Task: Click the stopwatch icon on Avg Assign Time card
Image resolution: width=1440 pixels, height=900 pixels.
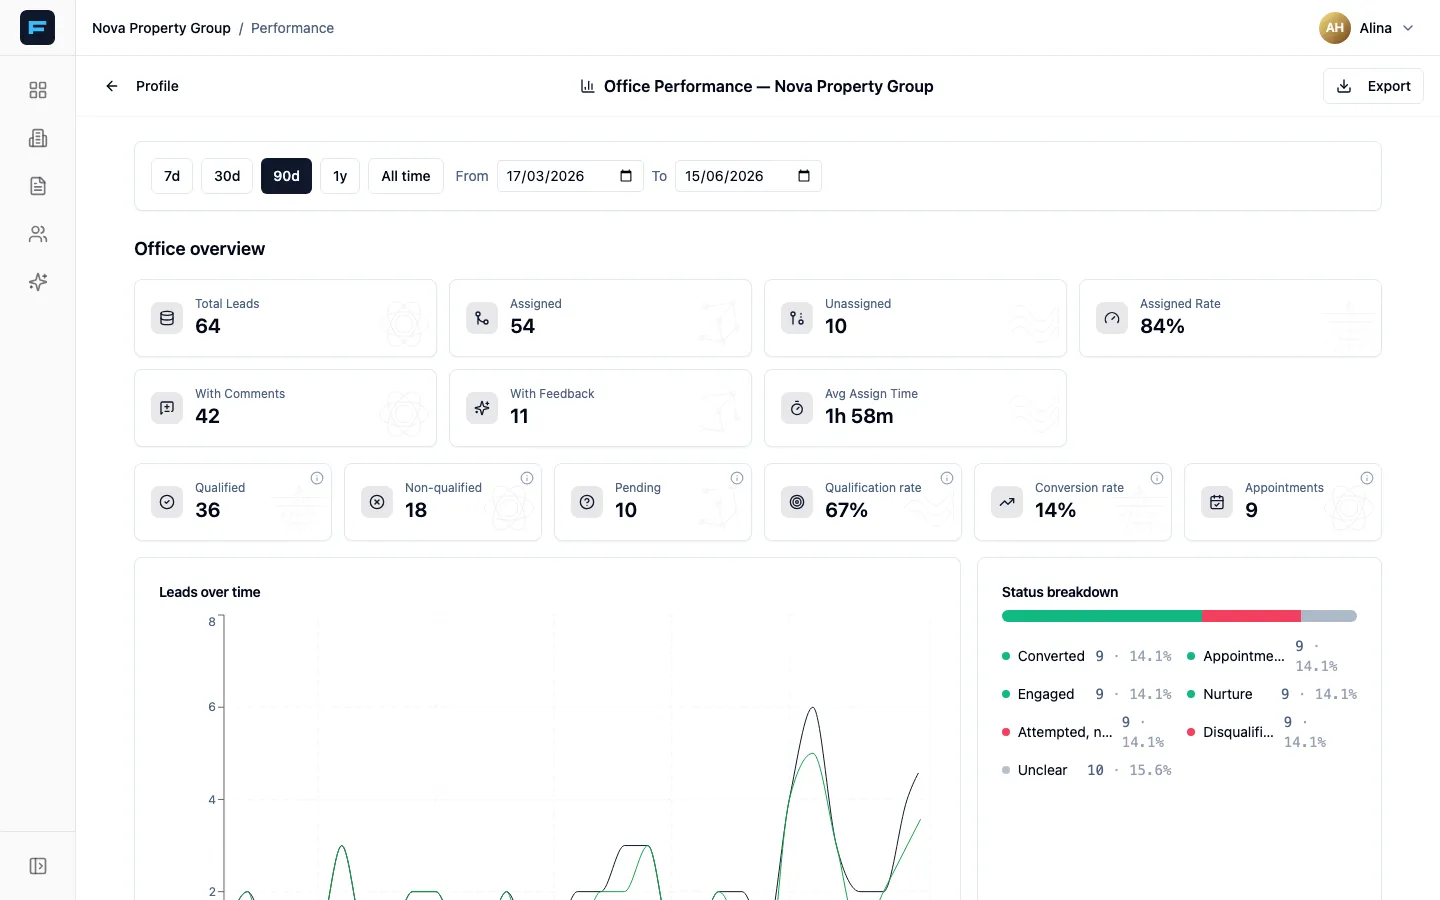Action: (797, 408)
